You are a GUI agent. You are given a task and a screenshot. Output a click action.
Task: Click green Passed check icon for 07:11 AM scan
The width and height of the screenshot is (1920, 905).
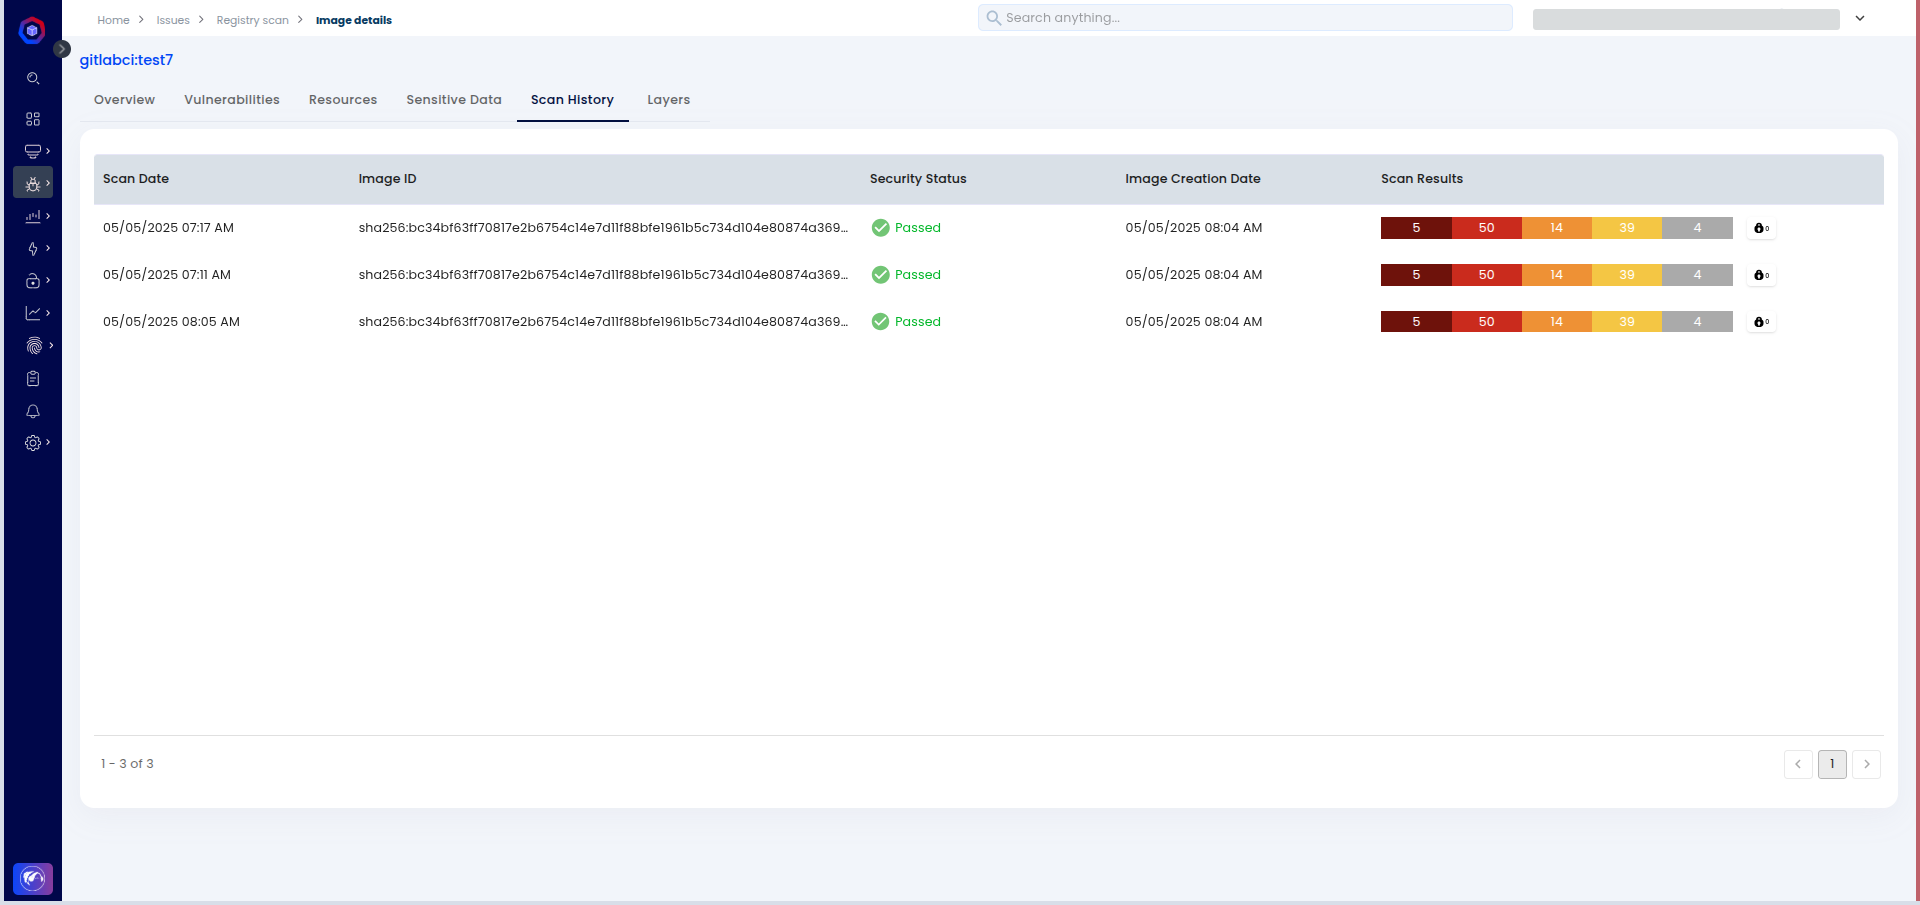[x=880, y=275]
